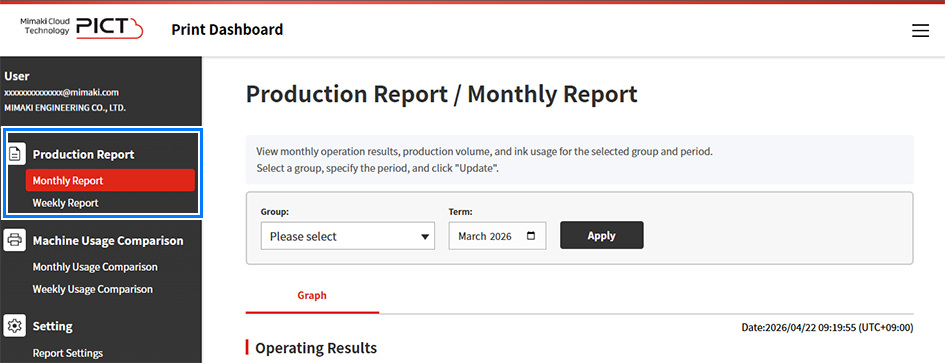945x363 pixels.
Task: Switch to the Graph tab
Action: coord(312,296)
